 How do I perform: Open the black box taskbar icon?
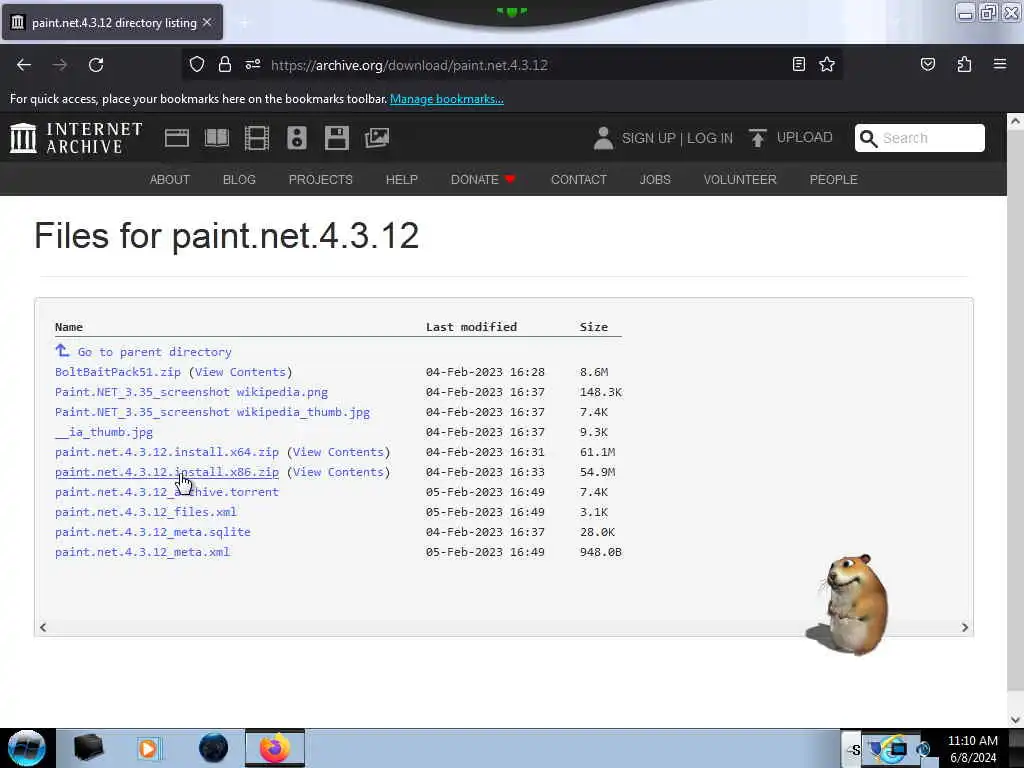pos(88,748)
